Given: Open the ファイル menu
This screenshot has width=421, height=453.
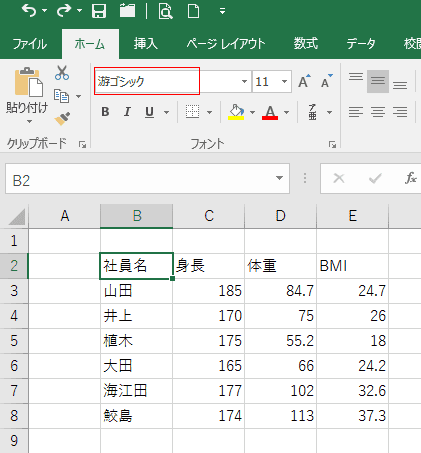Looking at the screenshot, I should (x=29, y=44).
